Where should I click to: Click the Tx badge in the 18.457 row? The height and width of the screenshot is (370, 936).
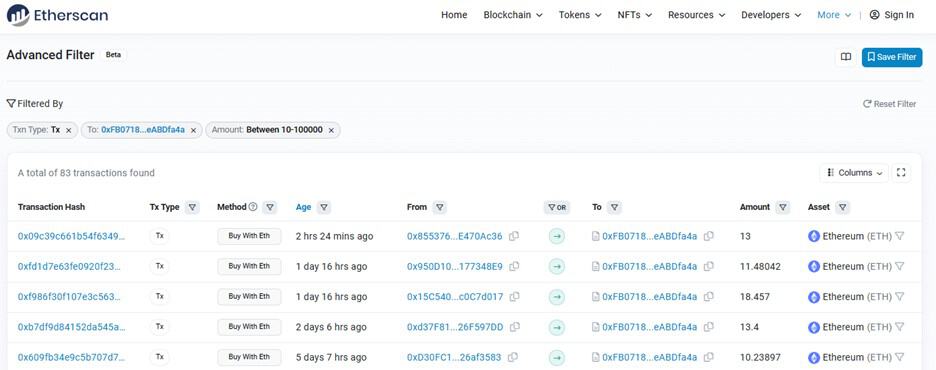coord(159,297)
